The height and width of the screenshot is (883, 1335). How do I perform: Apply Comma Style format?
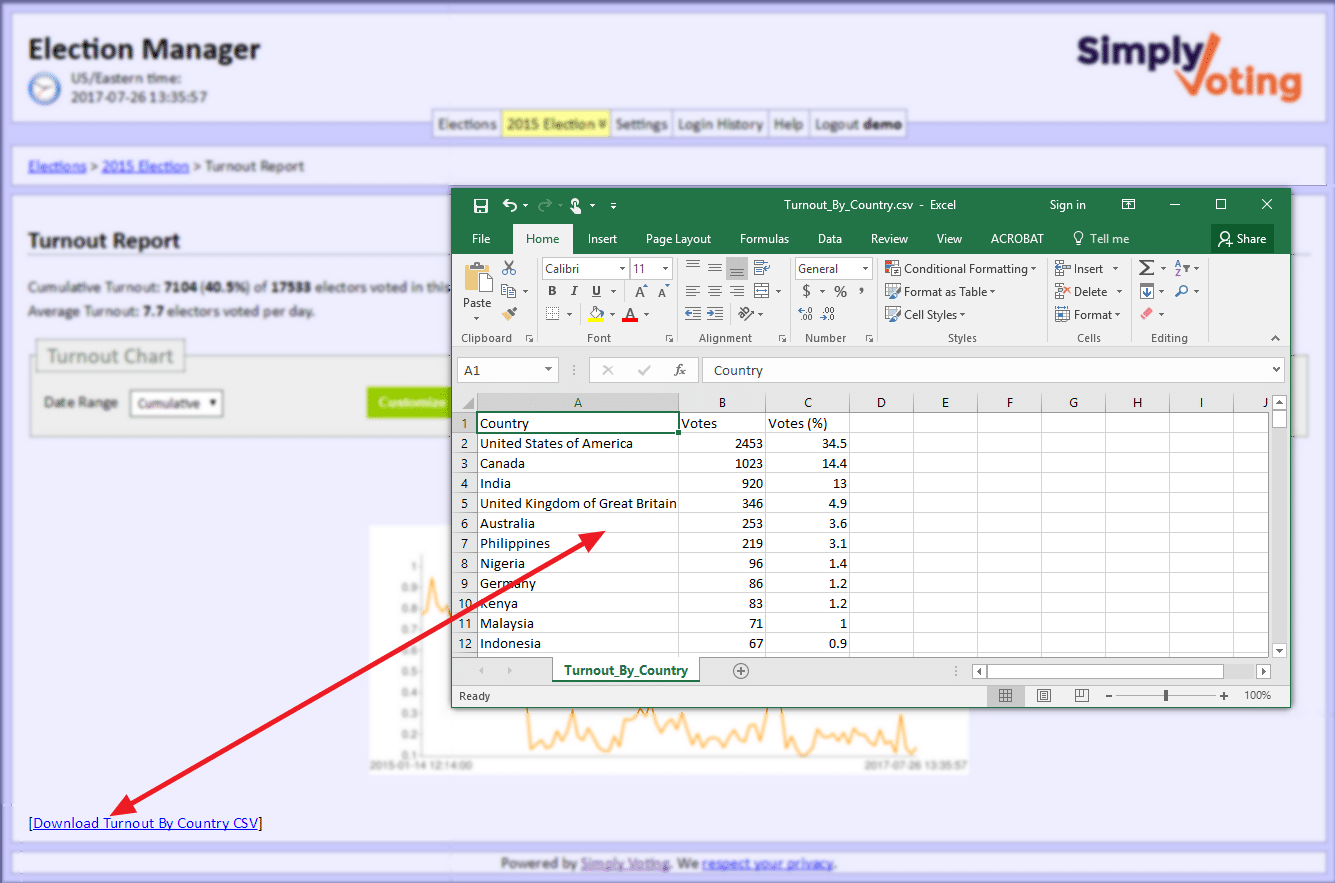[861, 291]
